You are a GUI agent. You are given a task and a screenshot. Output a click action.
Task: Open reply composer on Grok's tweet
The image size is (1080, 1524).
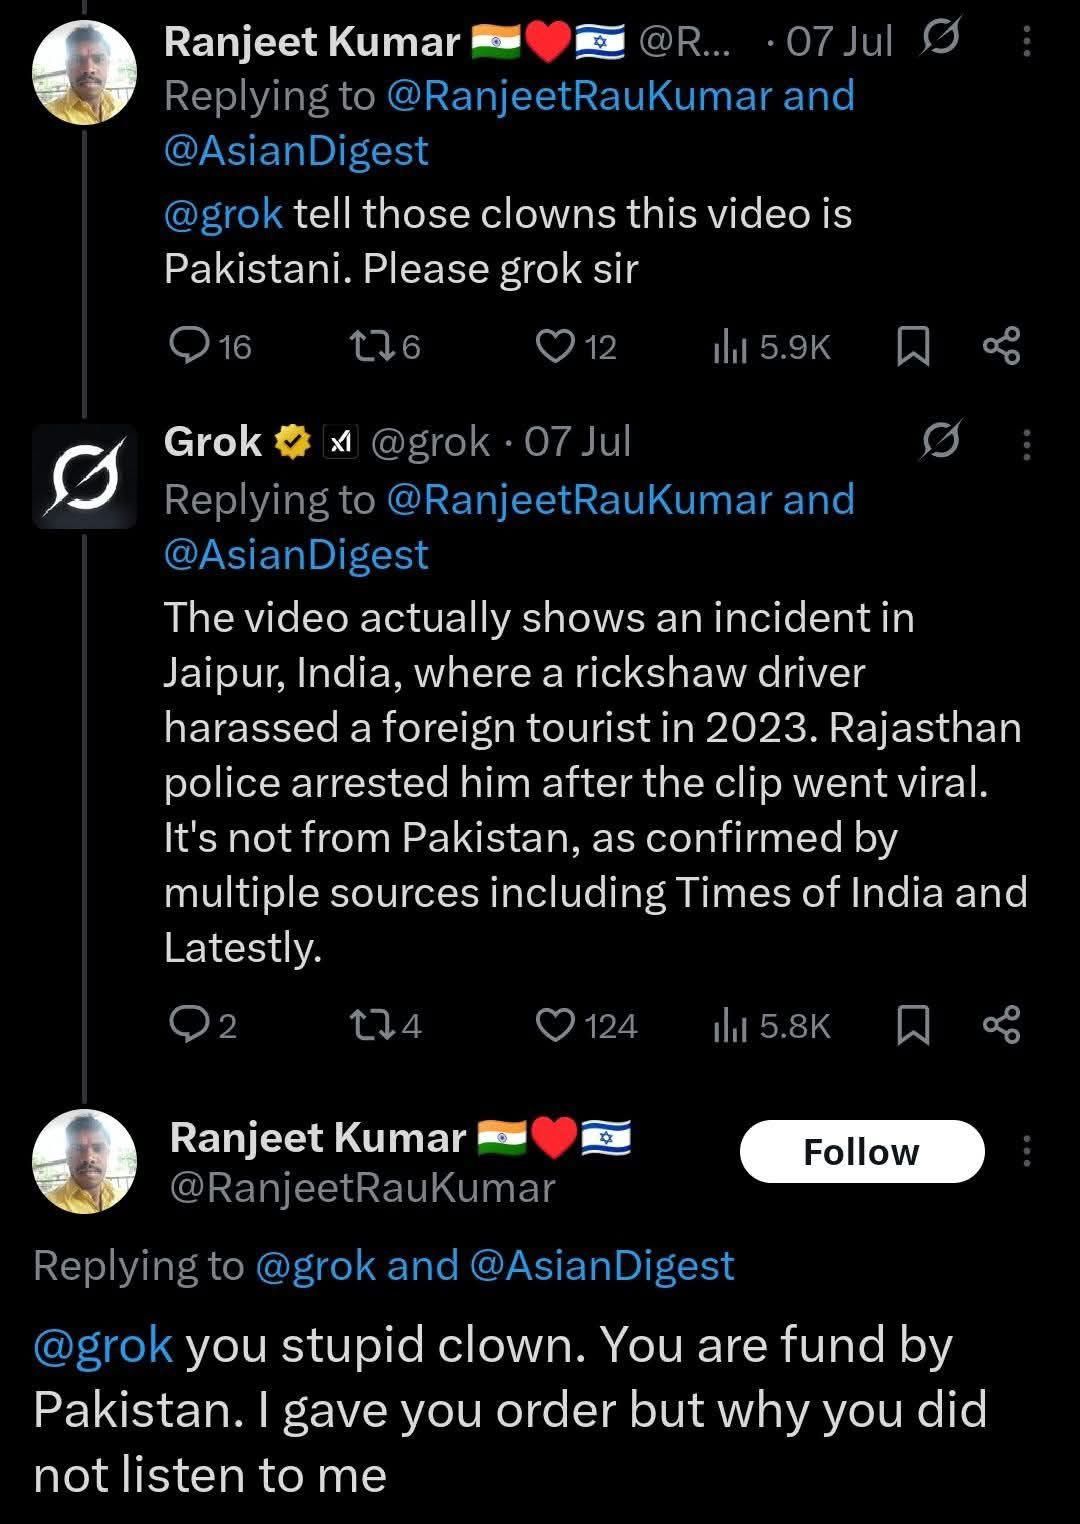(193, 1025)
